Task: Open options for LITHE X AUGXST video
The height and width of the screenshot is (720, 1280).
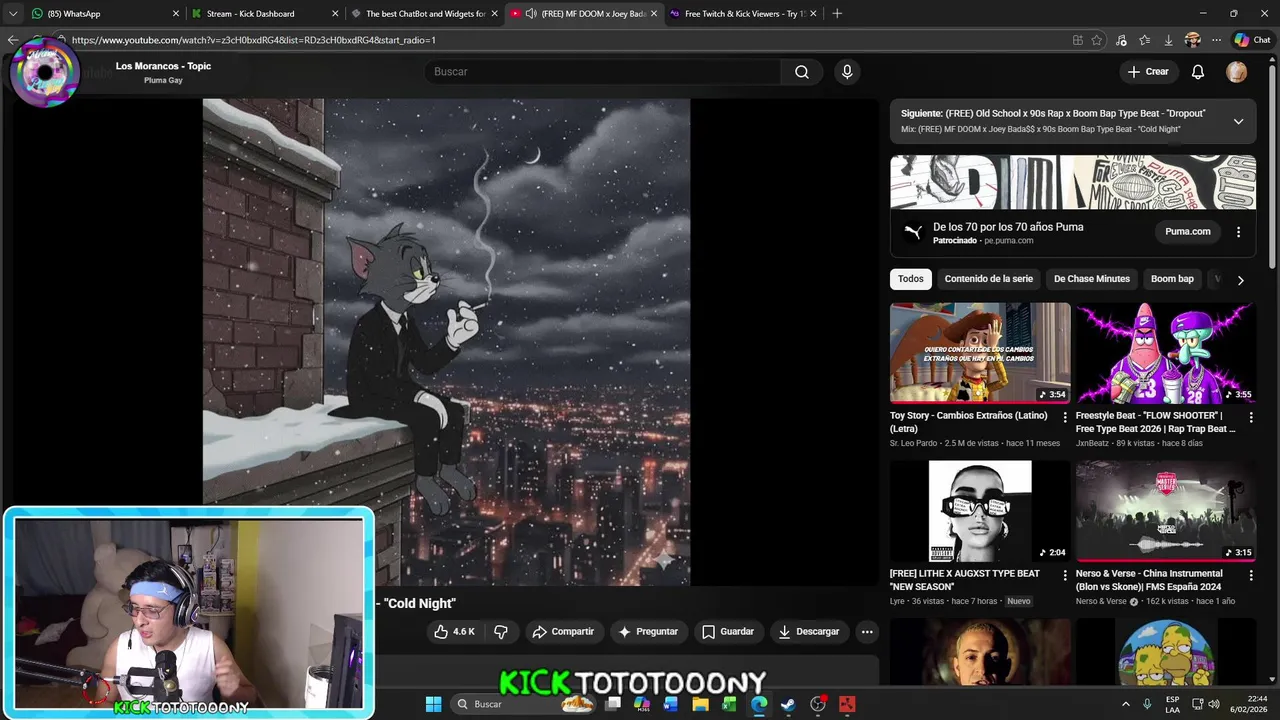Action: tap(1064, 575)
